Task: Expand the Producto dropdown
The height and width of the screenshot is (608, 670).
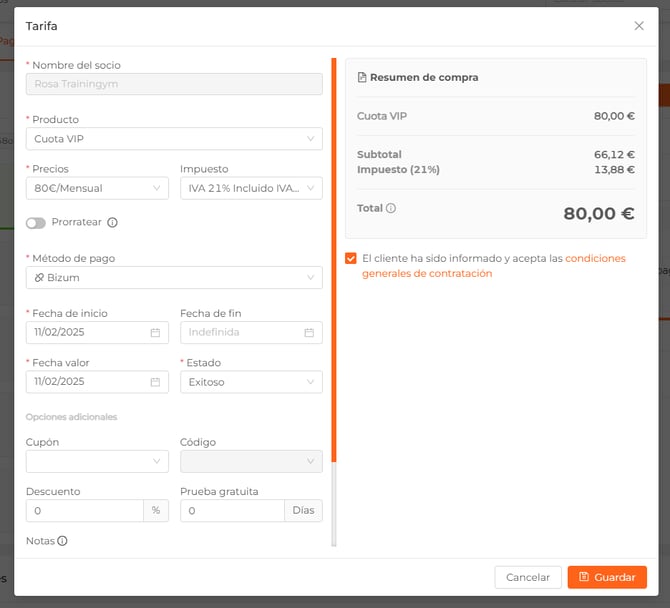Action: [x=174, y=139]
